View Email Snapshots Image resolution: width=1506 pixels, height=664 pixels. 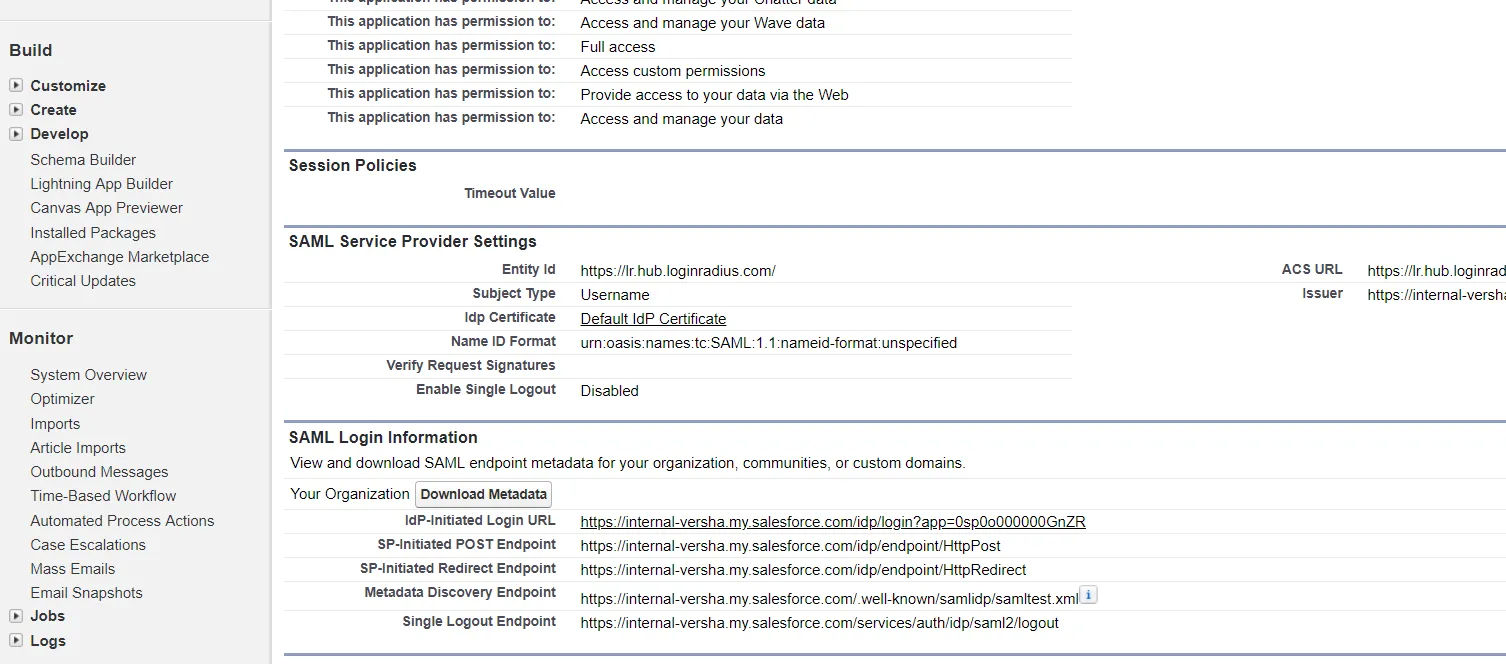pos(86,592)
